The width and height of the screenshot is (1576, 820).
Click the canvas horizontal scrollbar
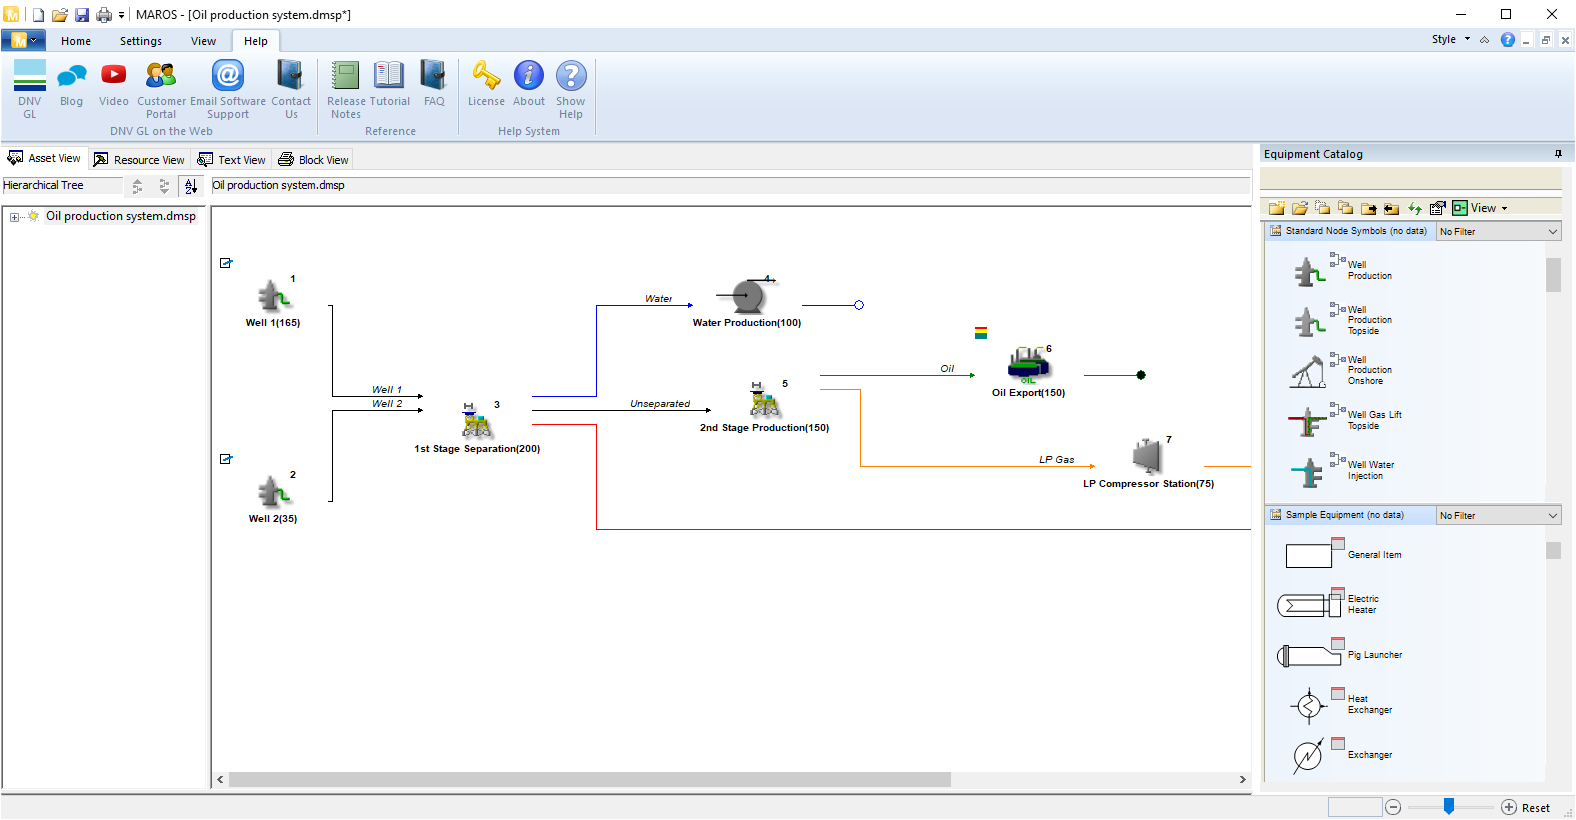pos(590,779)
